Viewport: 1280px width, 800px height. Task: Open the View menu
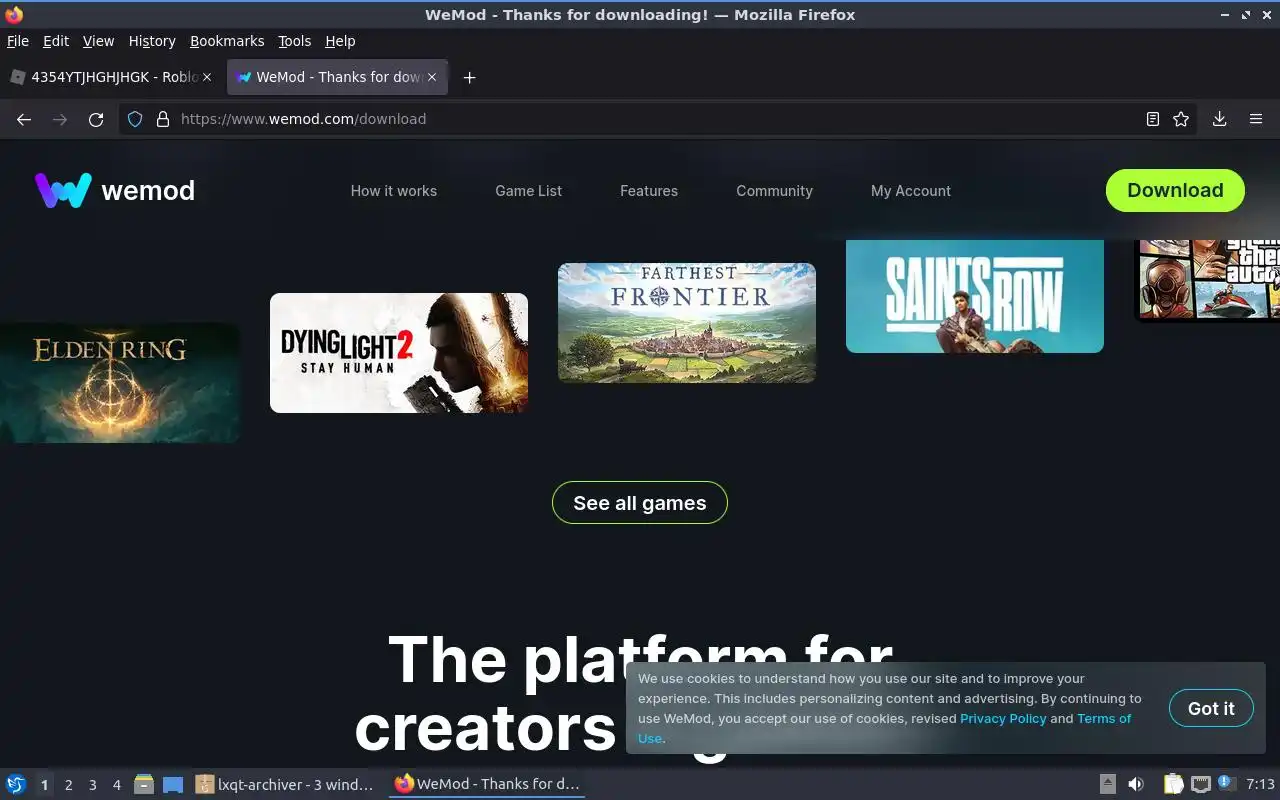(x=98, y=41)
